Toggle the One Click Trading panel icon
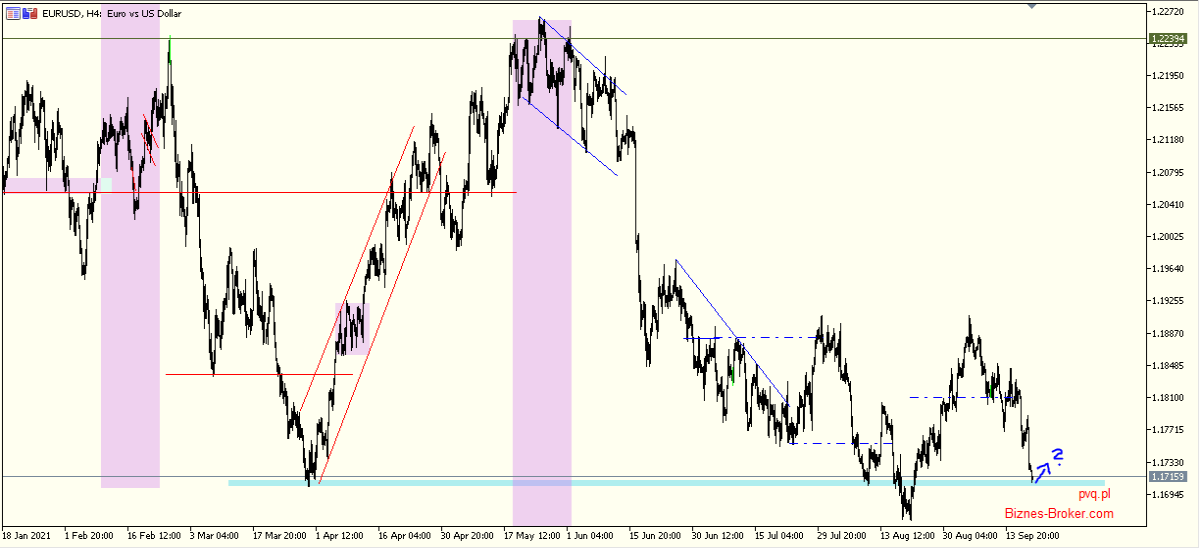Screen dimensions: 1200x549 click(x=30, y=14)
